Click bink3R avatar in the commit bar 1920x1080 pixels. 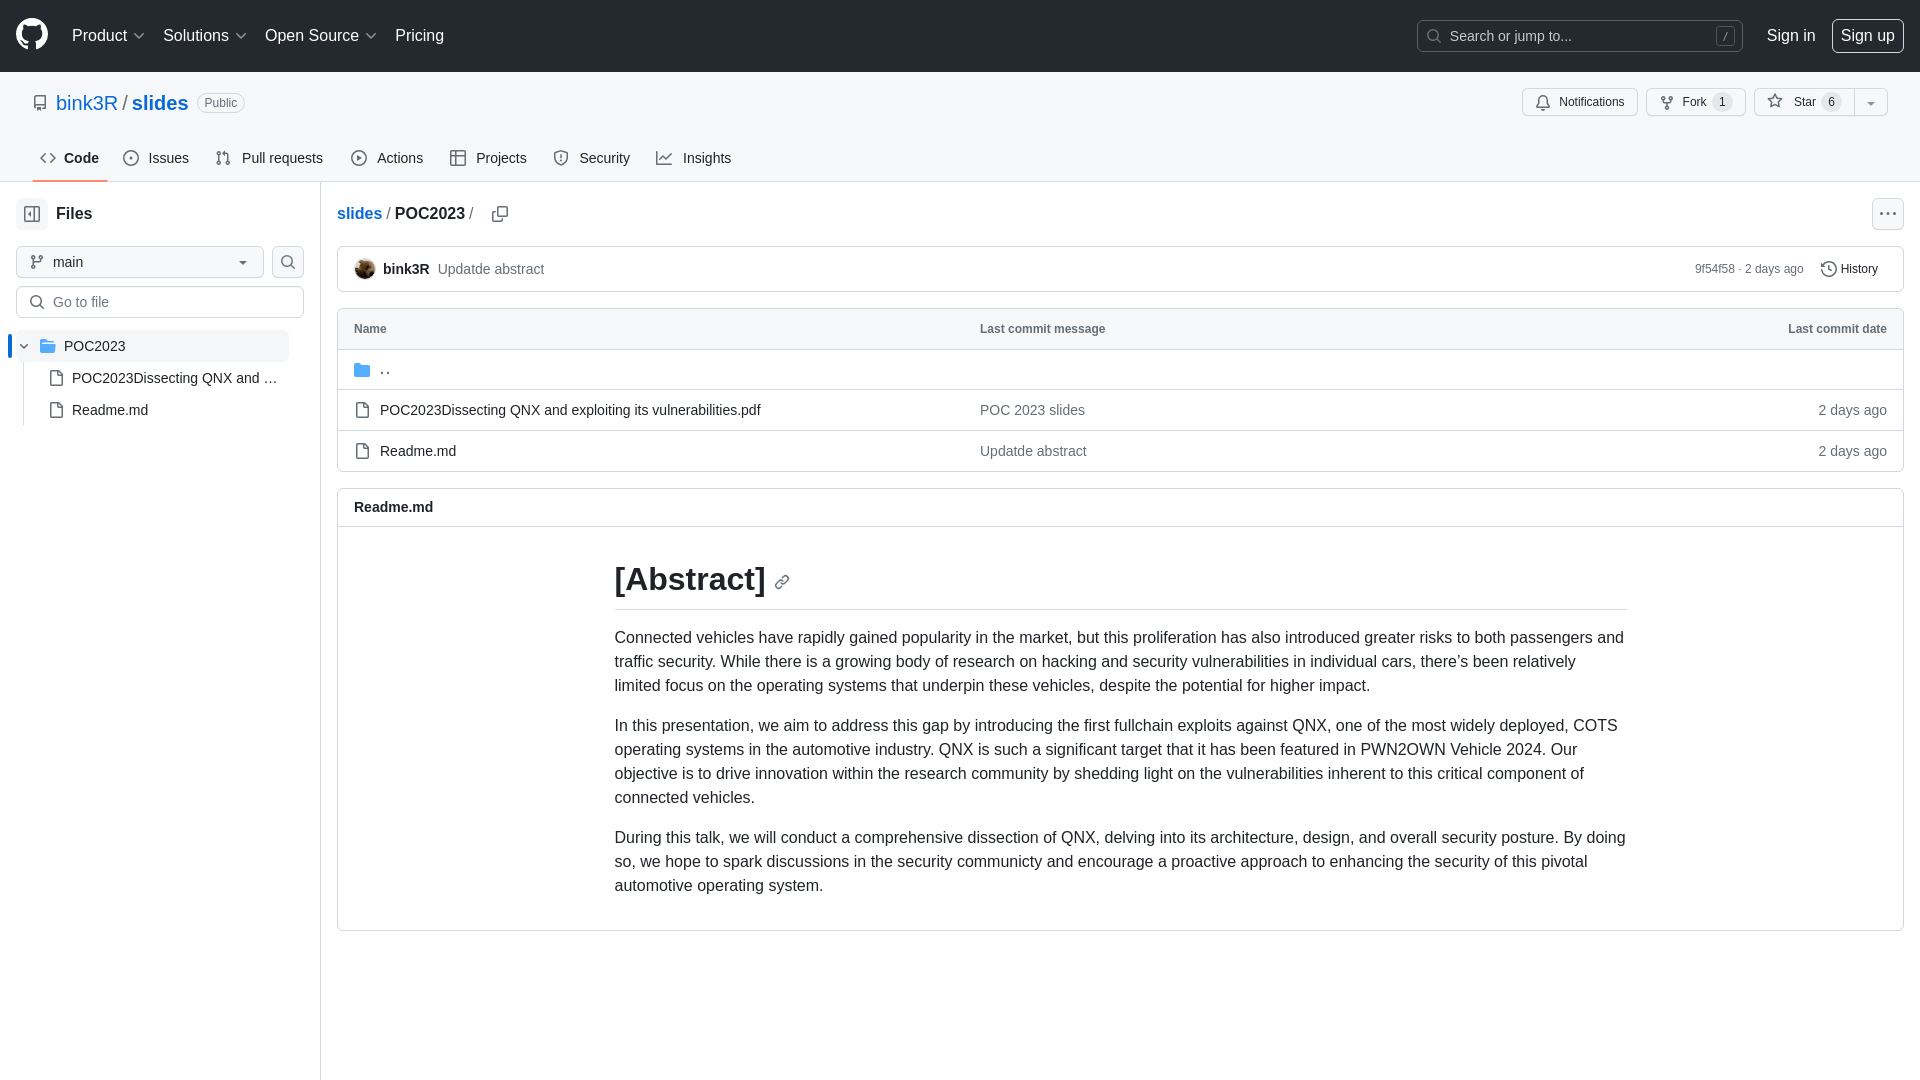coord(365,269)
